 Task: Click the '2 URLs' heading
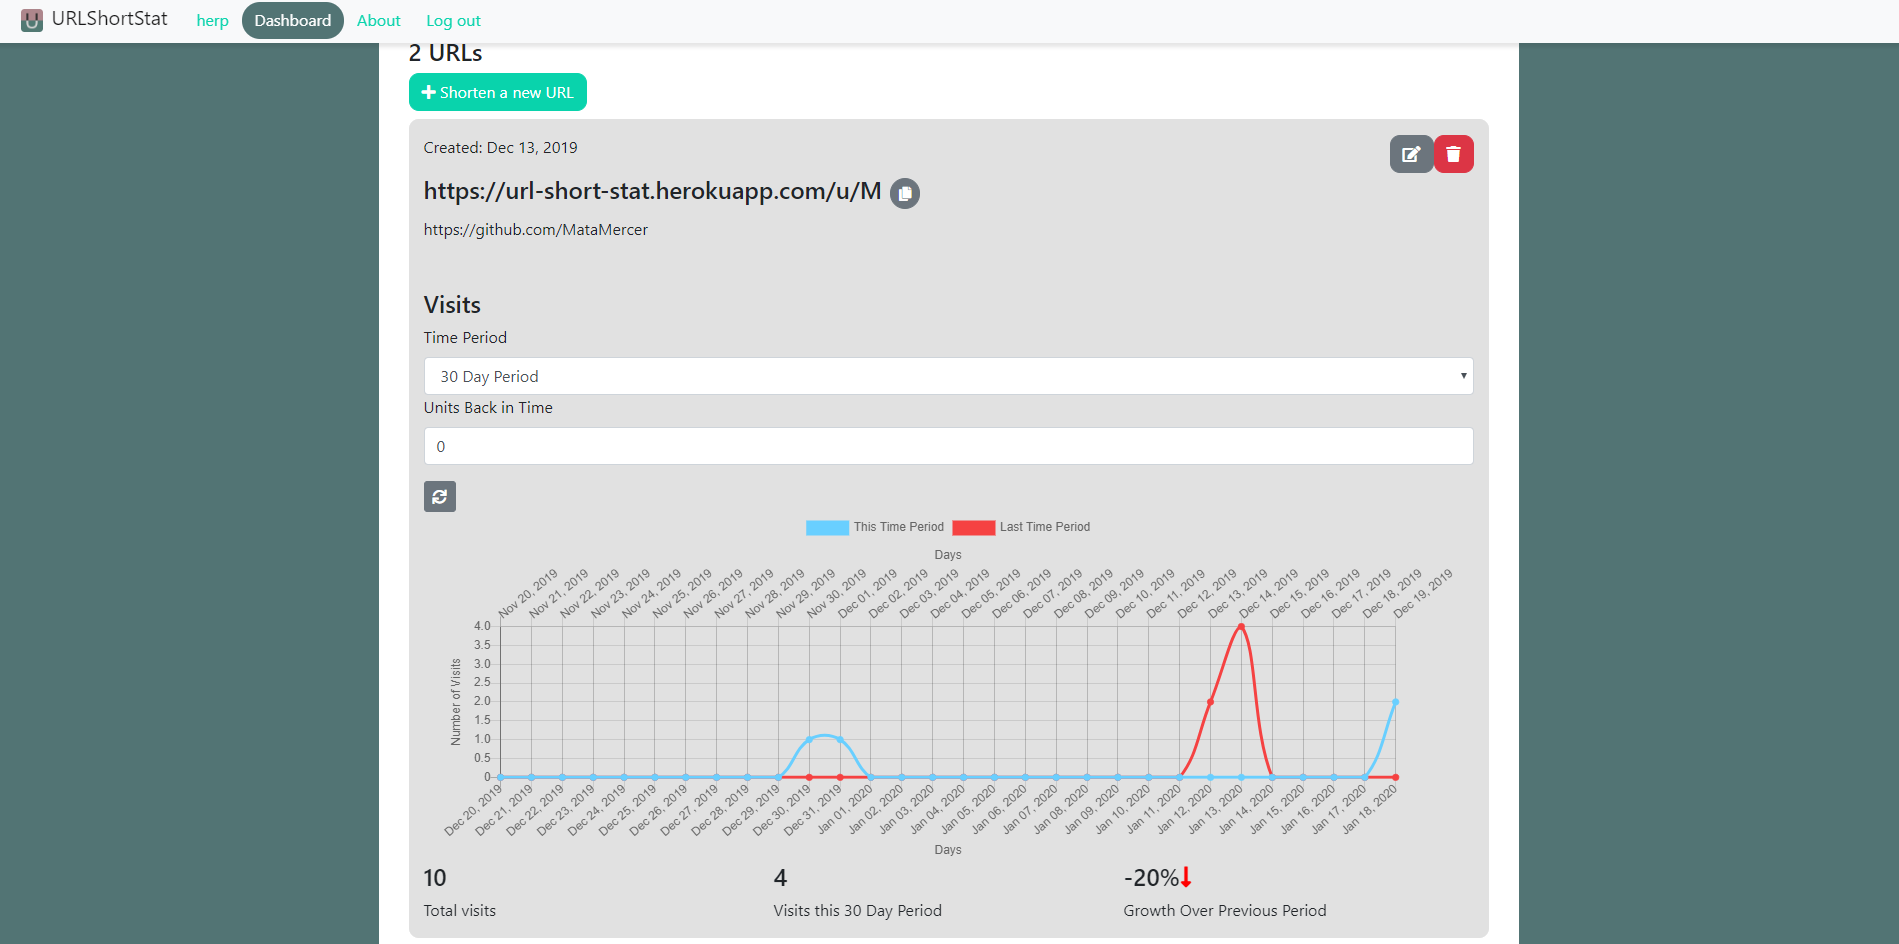tap(446, 54)
